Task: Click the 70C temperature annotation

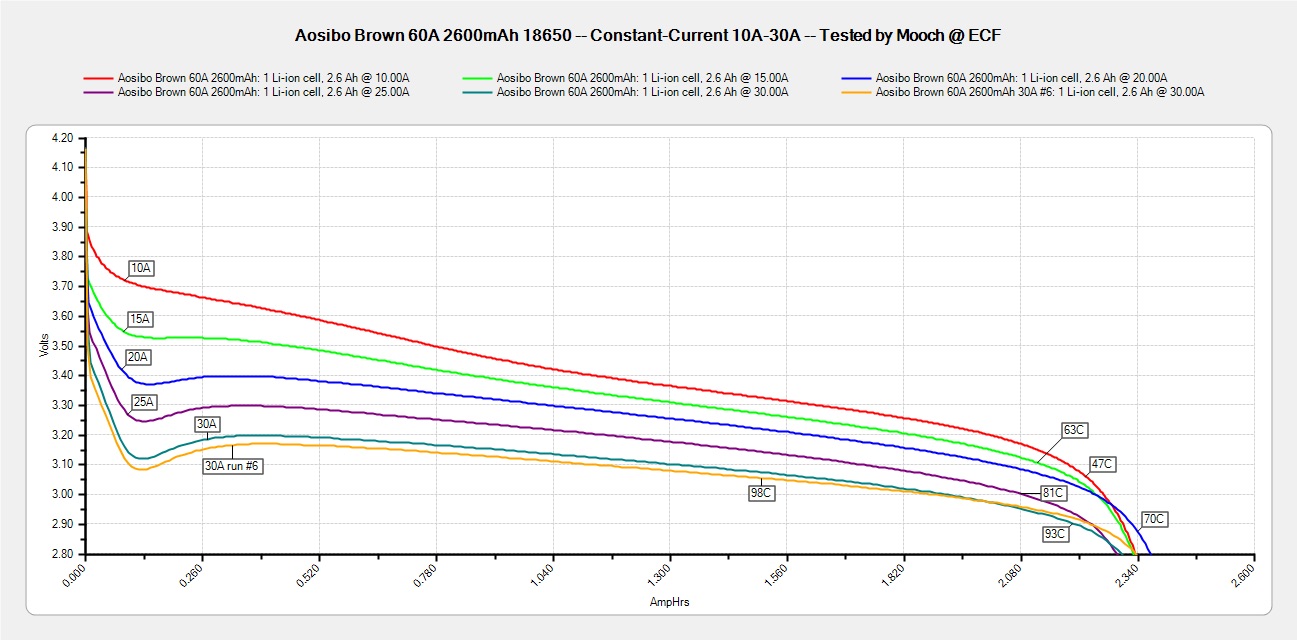Action: (x=1154, y=519)
